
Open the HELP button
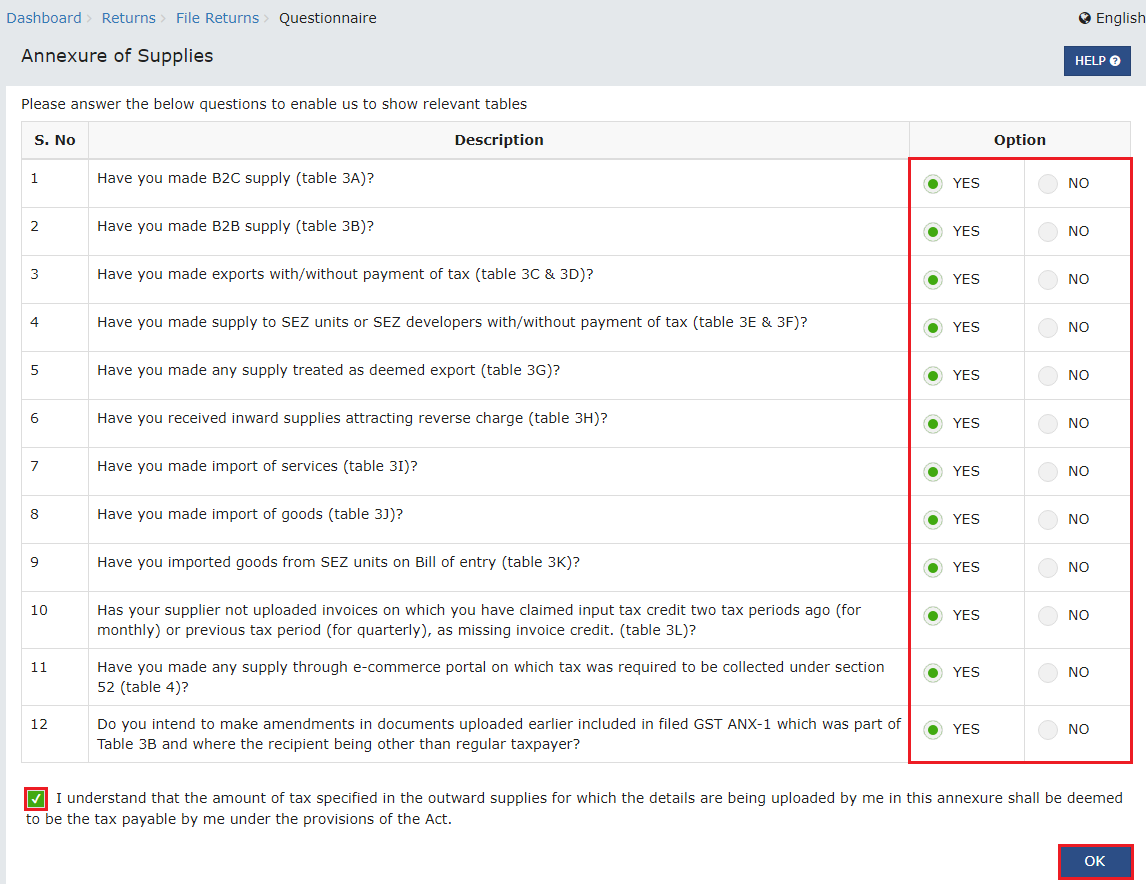click(x=1096, y=61)
